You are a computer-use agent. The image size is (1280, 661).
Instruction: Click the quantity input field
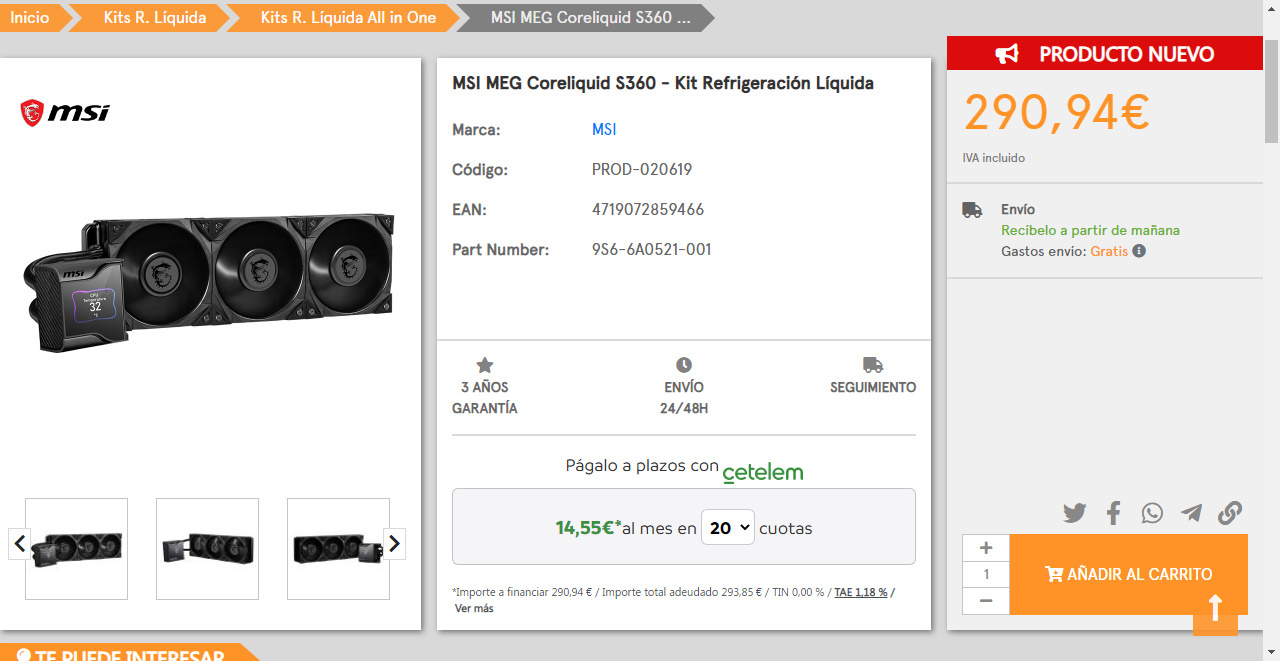(x=986, y=574)
